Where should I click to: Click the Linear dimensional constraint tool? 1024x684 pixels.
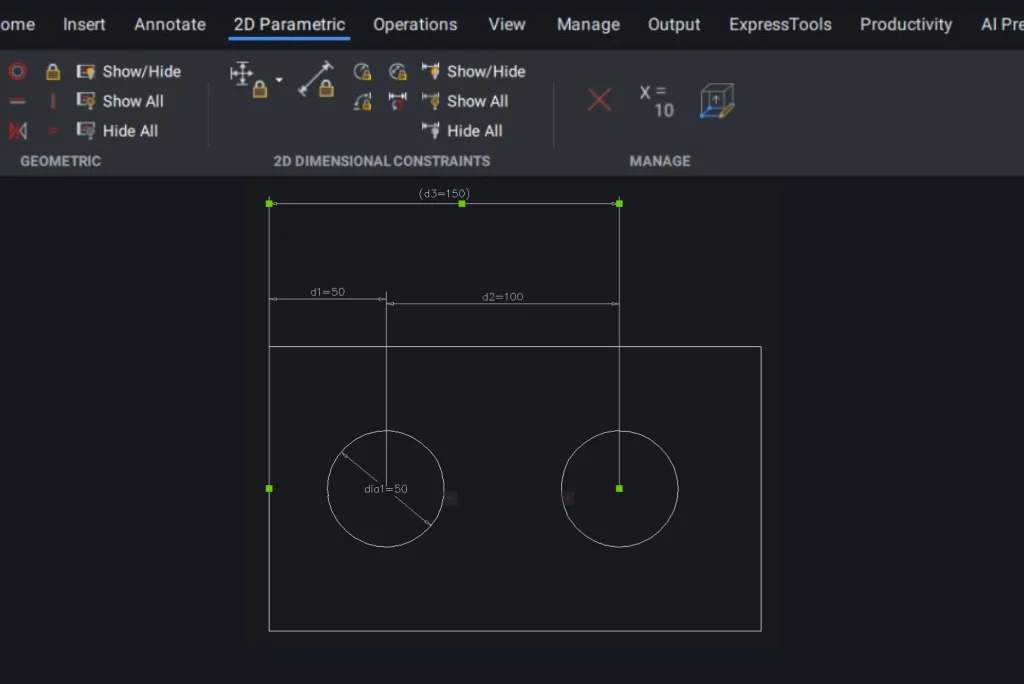[x=248, y=80]
